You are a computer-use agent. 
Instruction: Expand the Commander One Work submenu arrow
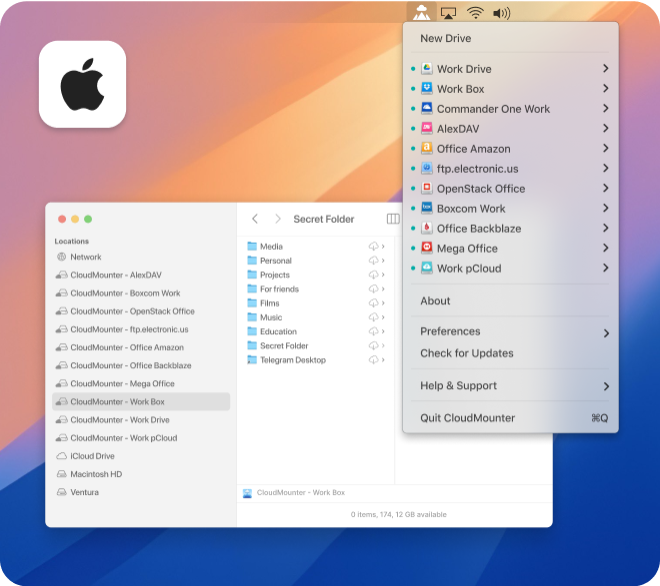[605, 108]
